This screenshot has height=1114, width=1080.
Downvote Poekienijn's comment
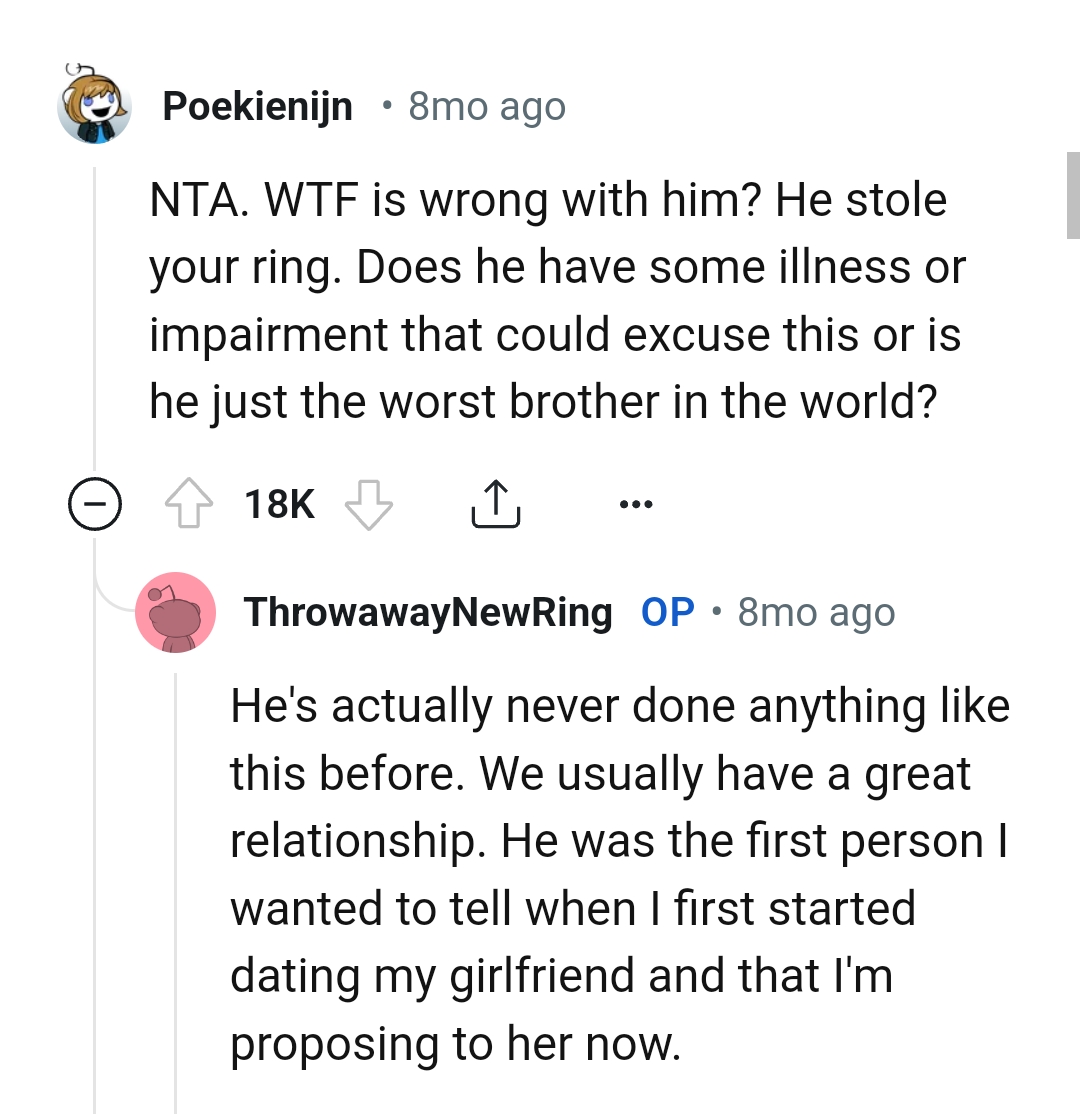click(368, 503)
